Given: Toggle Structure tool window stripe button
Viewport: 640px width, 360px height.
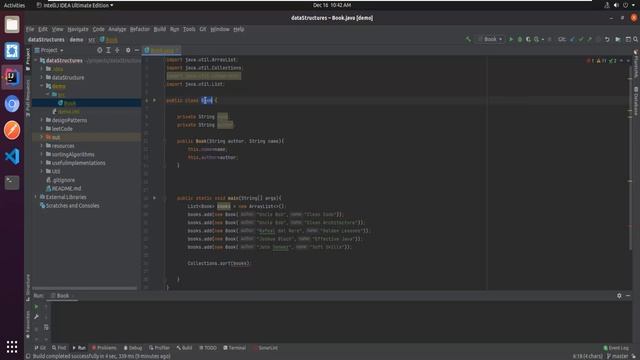Looking at the screenshot, I should coord(28,287).
